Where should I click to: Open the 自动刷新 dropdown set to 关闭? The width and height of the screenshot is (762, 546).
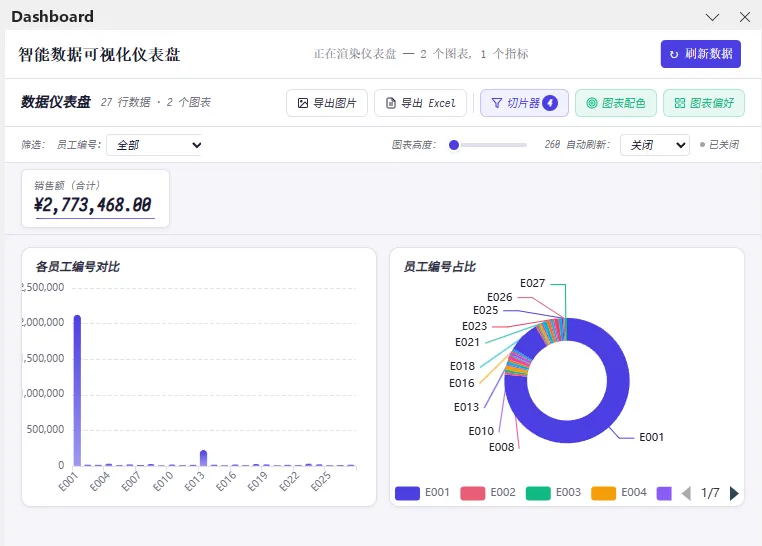pos(655,145)
